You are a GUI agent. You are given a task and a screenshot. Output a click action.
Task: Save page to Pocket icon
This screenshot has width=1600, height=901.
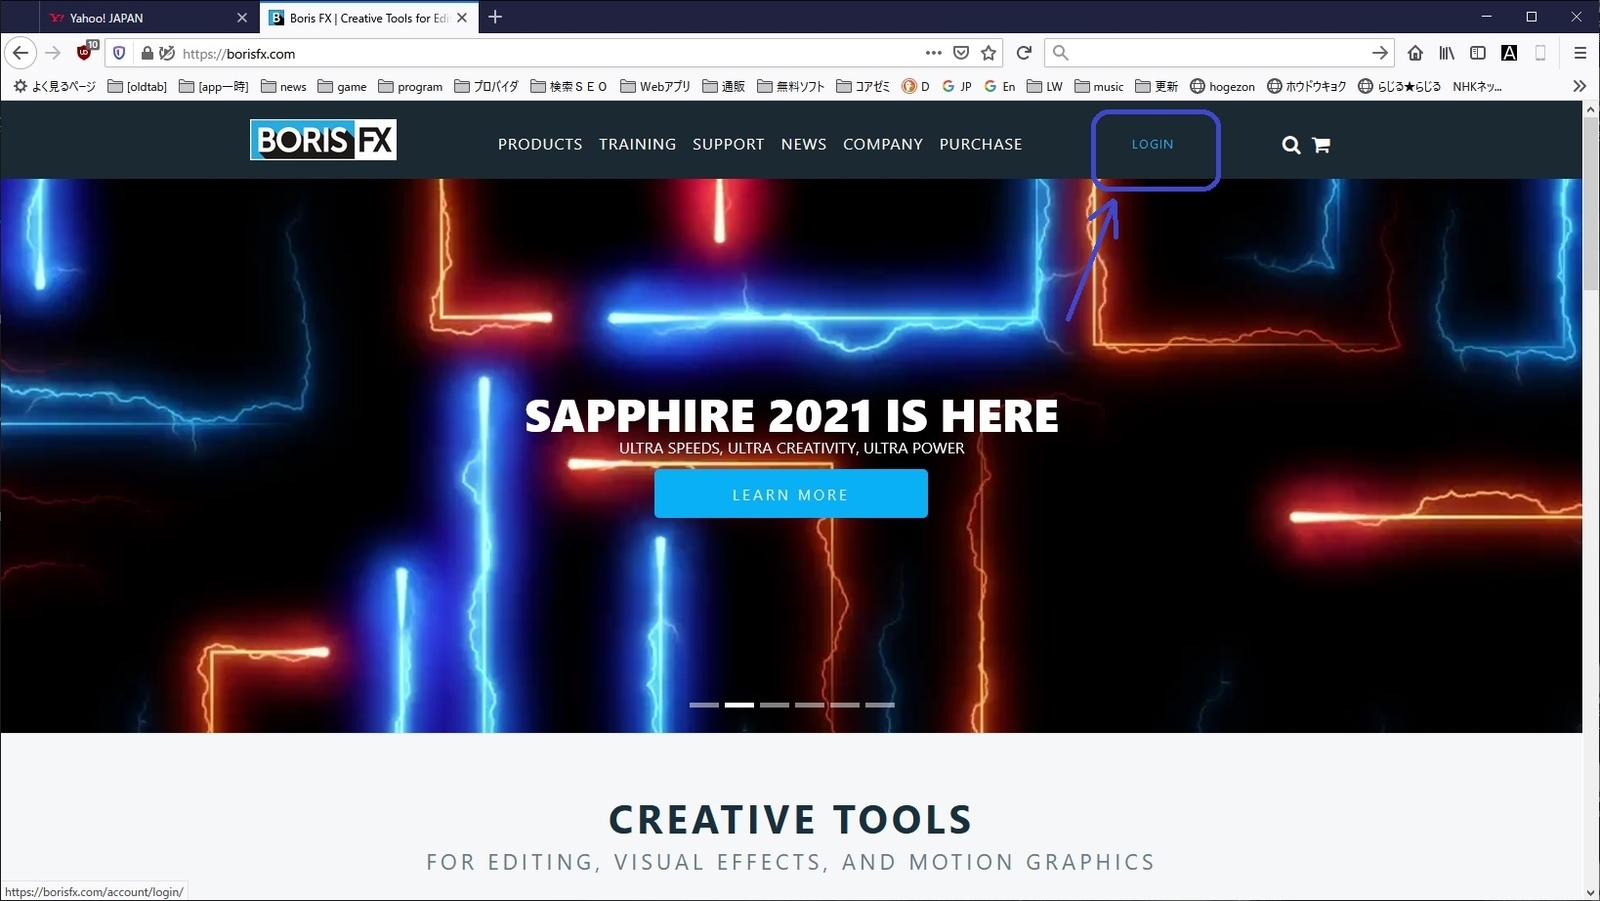pos(961,53)
